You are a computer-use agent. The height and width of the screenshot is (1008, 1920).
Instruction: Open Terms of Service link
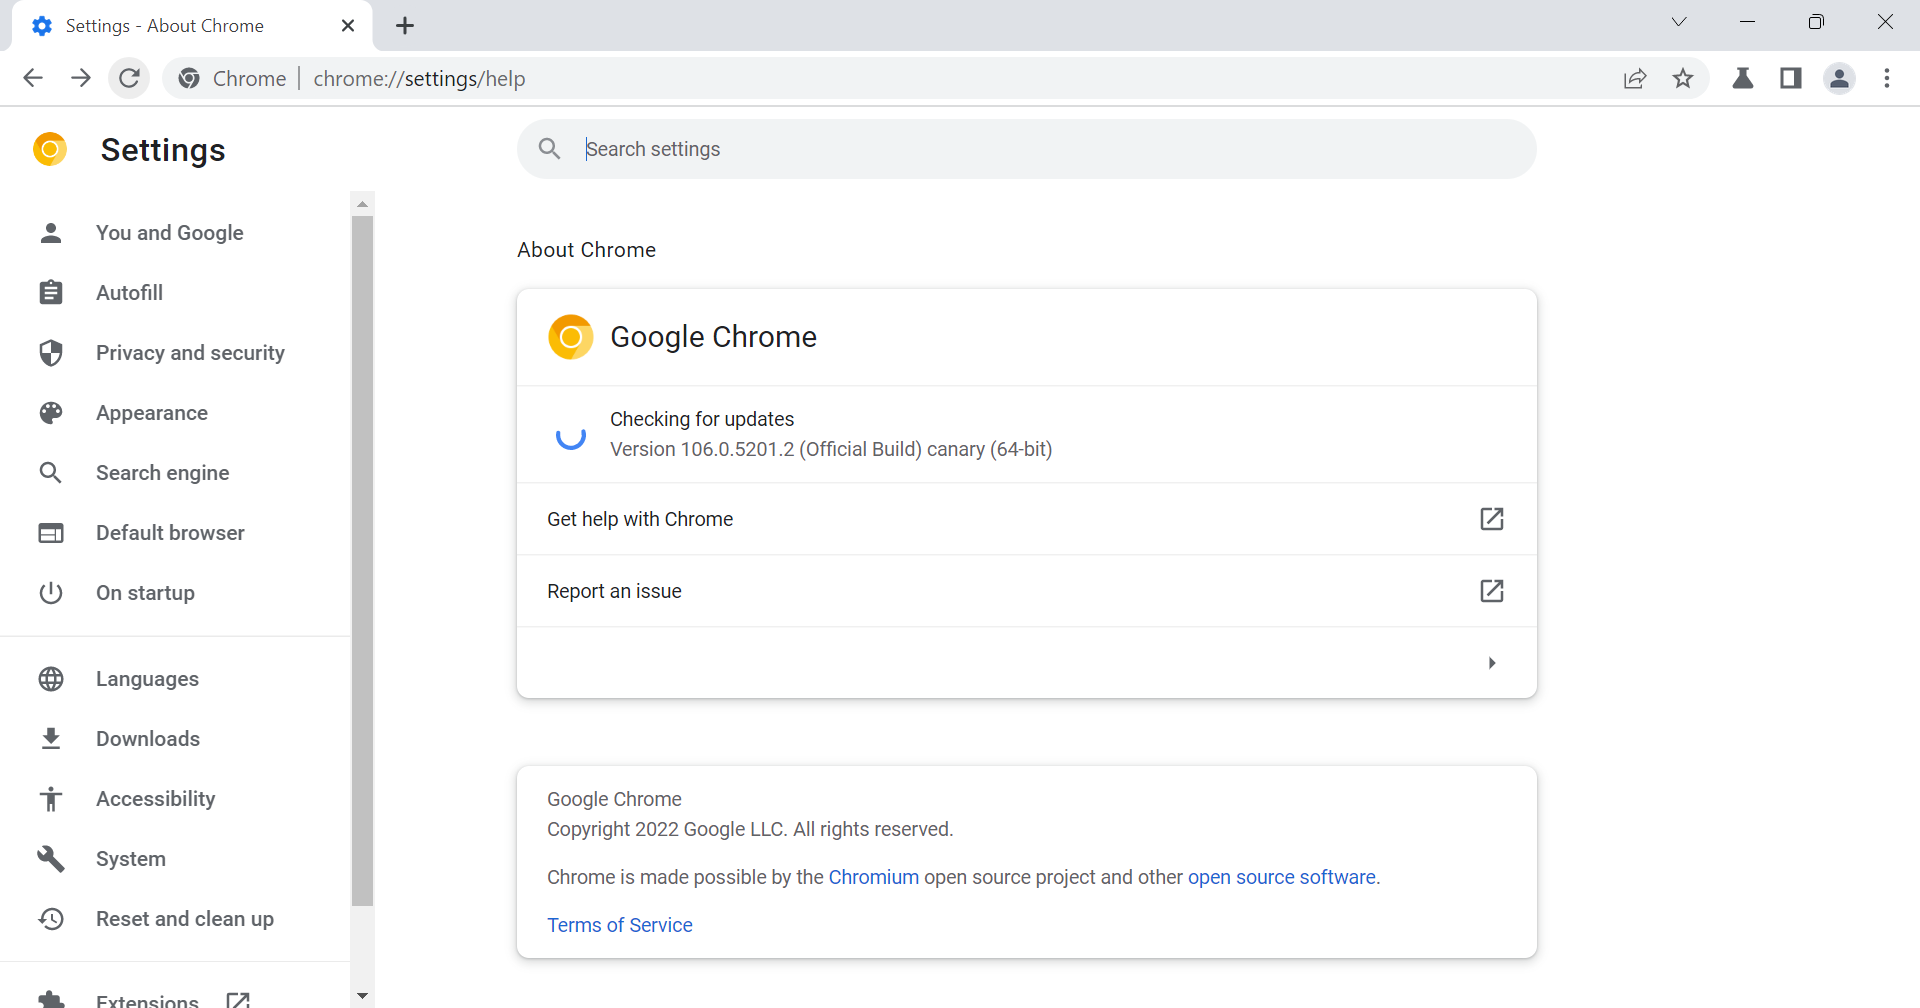pos(620,925)
